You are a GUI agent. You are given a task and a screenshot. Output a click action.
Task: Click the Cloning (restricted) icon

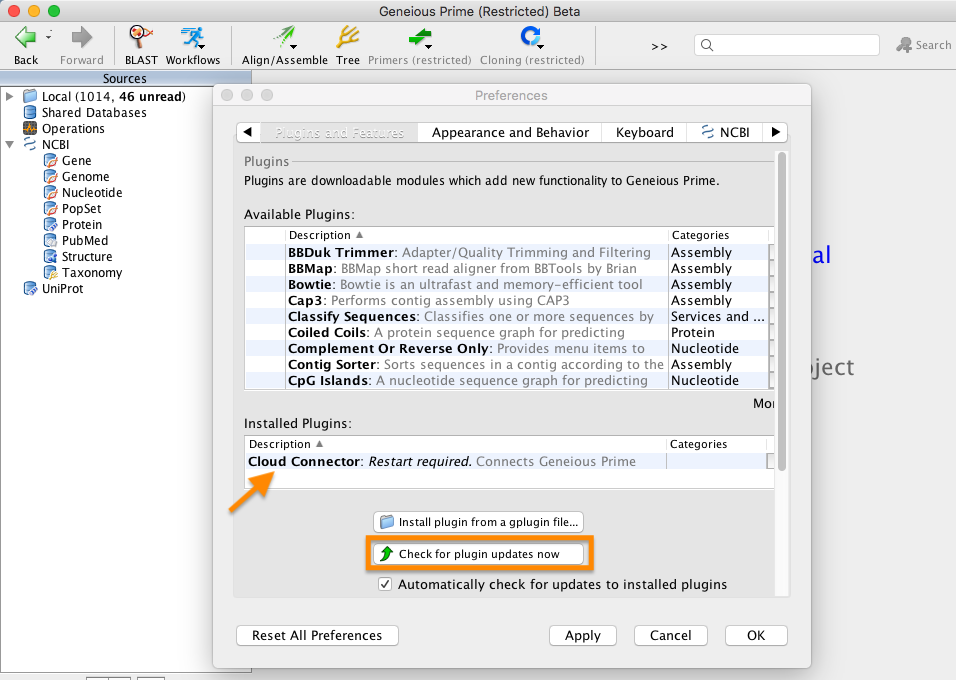tap(532, 38)
